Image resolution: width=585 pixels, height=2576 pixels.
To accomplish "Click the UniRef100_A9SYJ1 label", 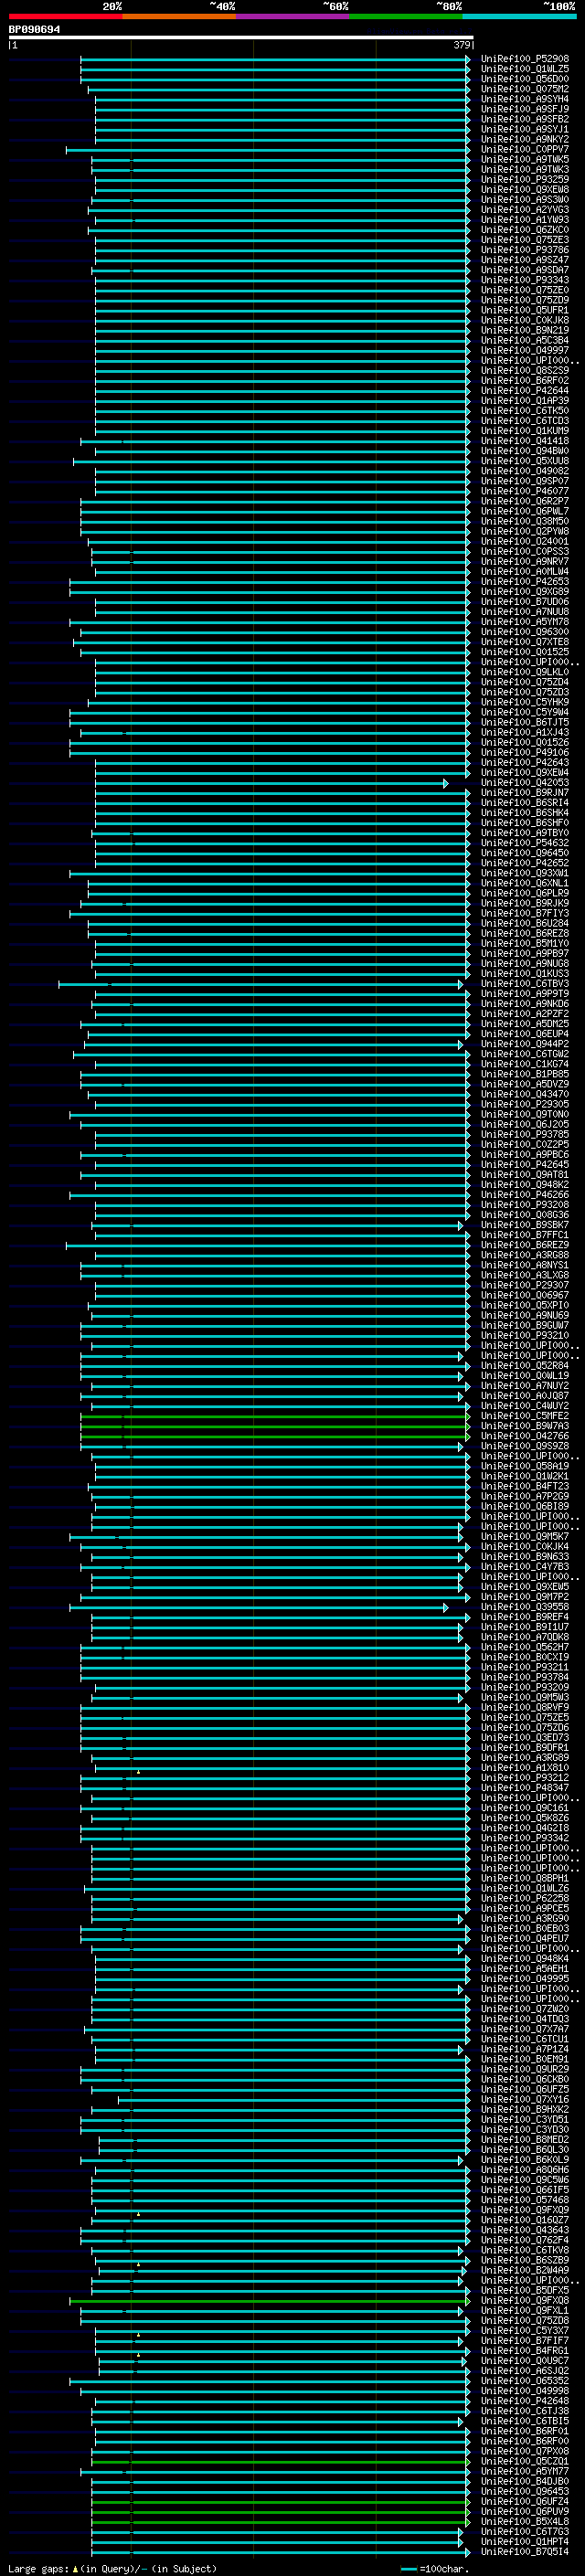I will [524, 129].
